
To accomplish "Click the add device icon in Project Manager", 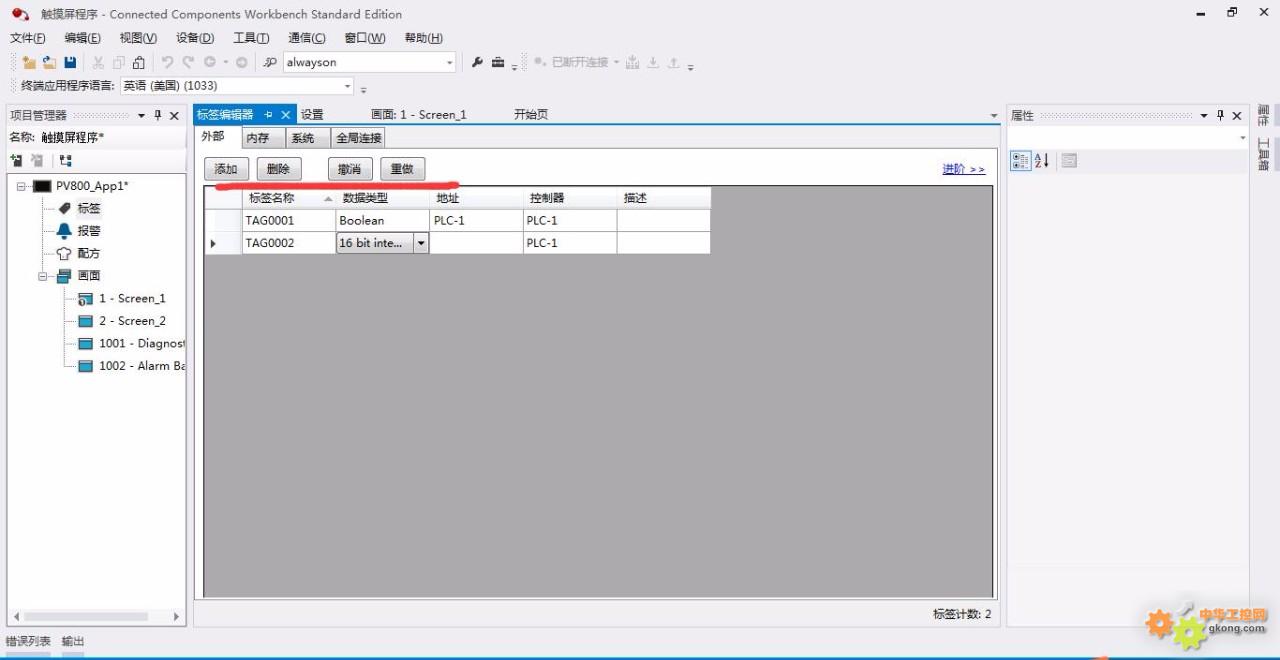I will coord(16,160).
